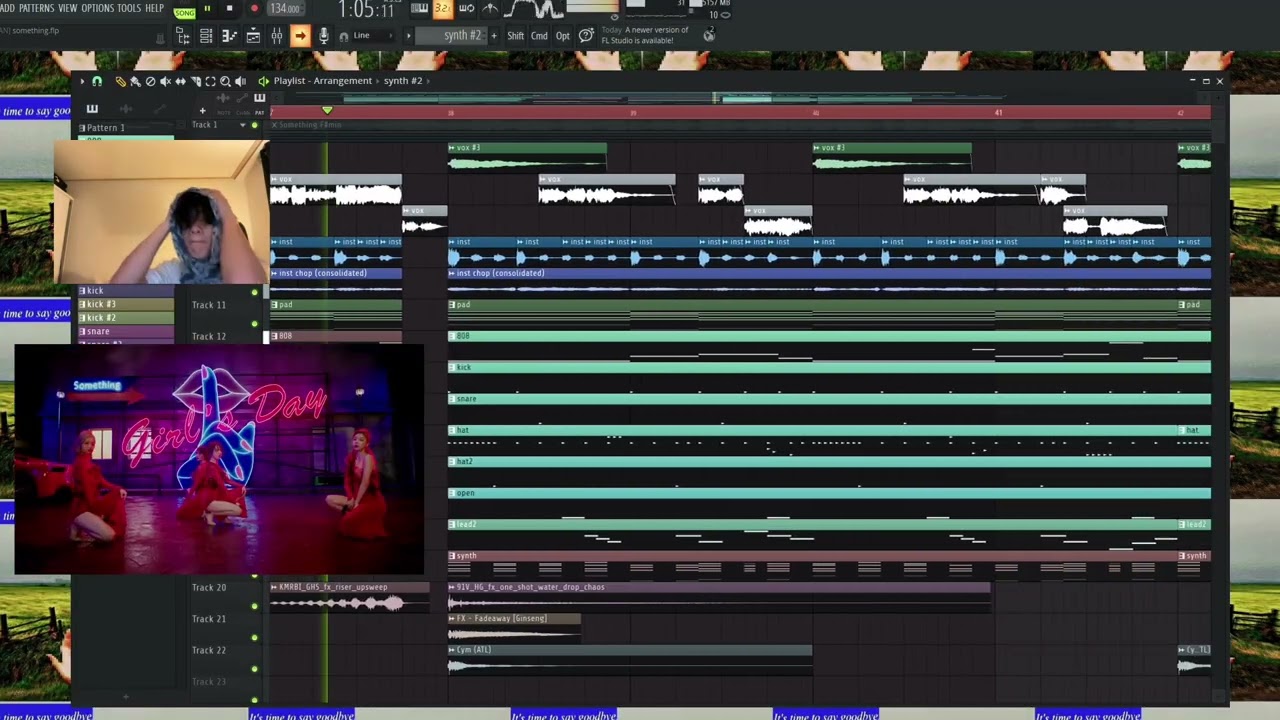
Task: Select the 'kick #3' pattern in picker
Action: click(126, 304)
